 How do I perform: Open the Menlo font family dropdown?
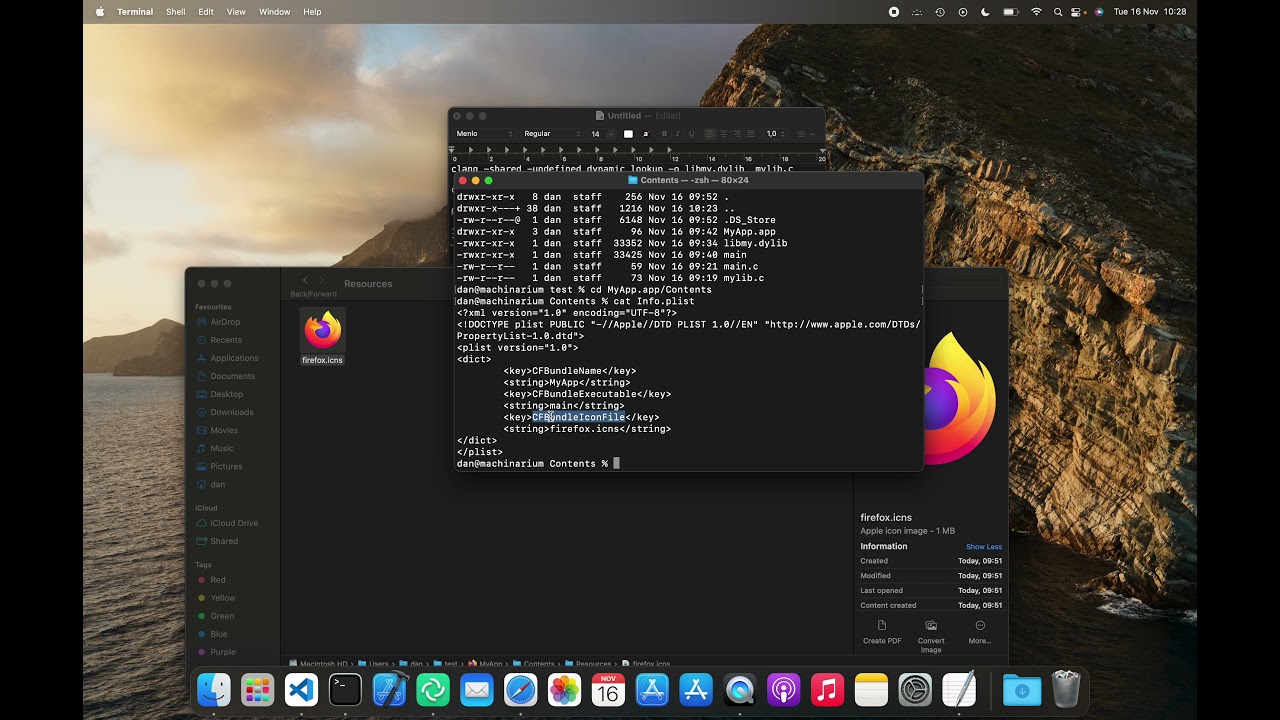tap(485, 134)
